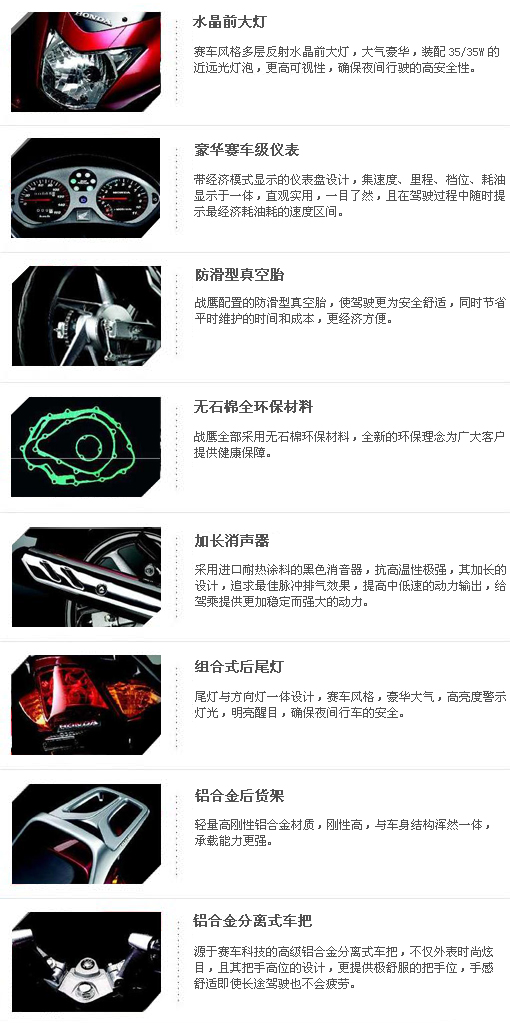Open the split aluminum handlebar thumbnail

86,962
